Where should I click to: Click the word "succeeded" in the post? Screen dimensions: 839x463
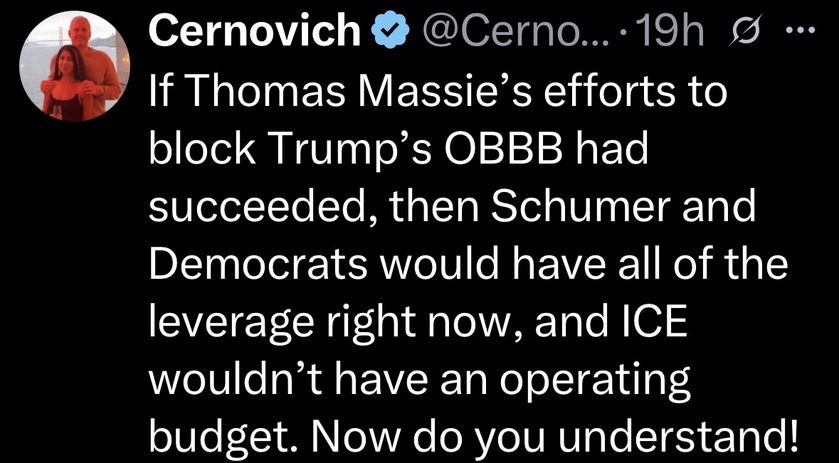pyautogui.click(x=251, y=210)
